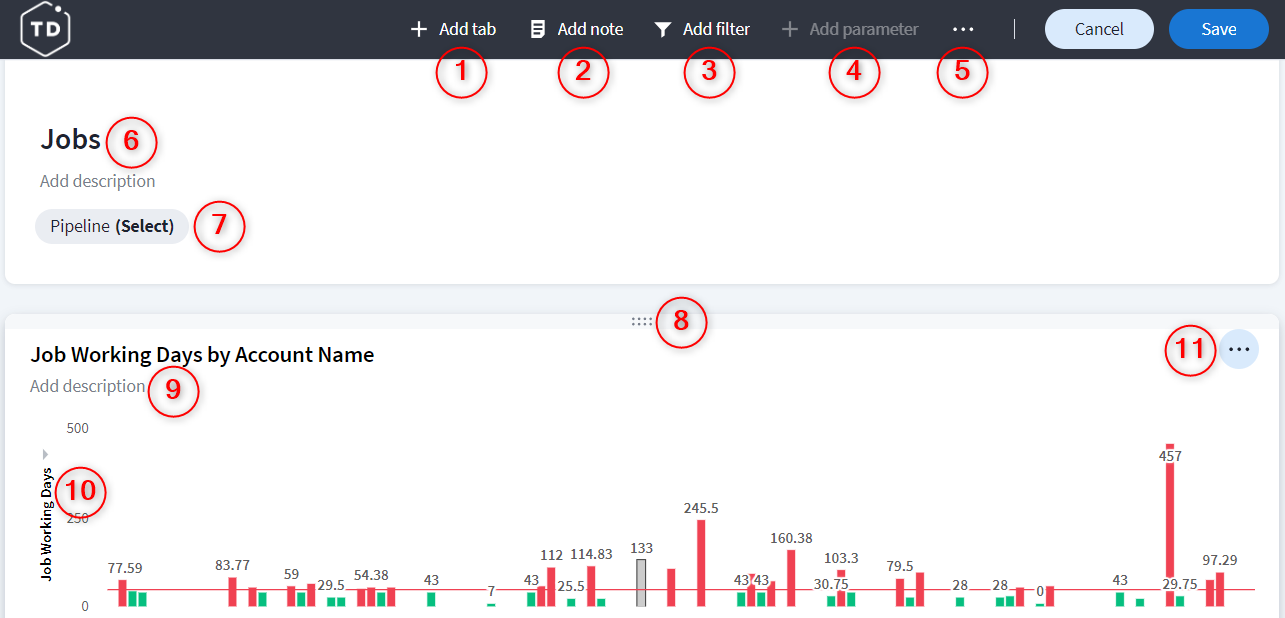Screen dimensions: 1285x618
Task: Click the funnel icon beside Add filter
Action: coord(662,29)
